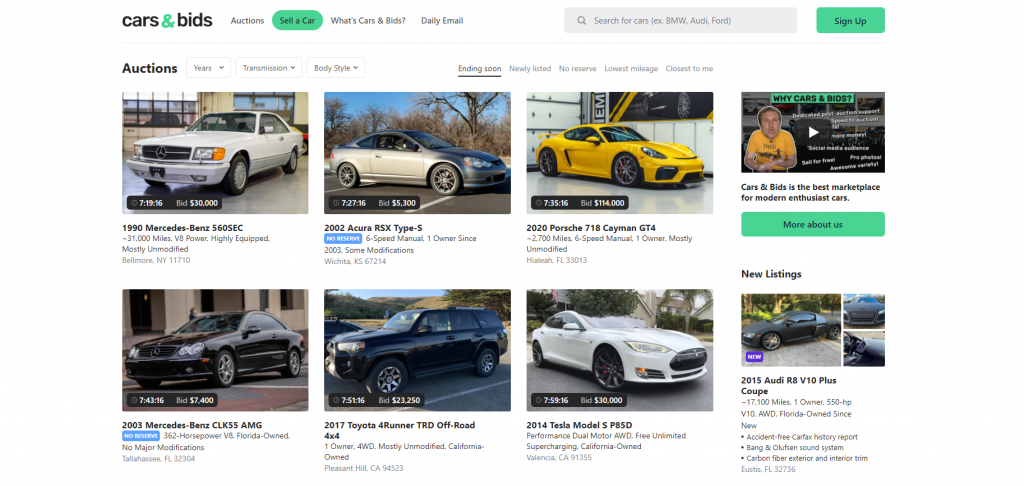The image size is (1024, 486).
Task: Click 2002 Acura RSX Type-S title
Action: click(x=374, y=228)
